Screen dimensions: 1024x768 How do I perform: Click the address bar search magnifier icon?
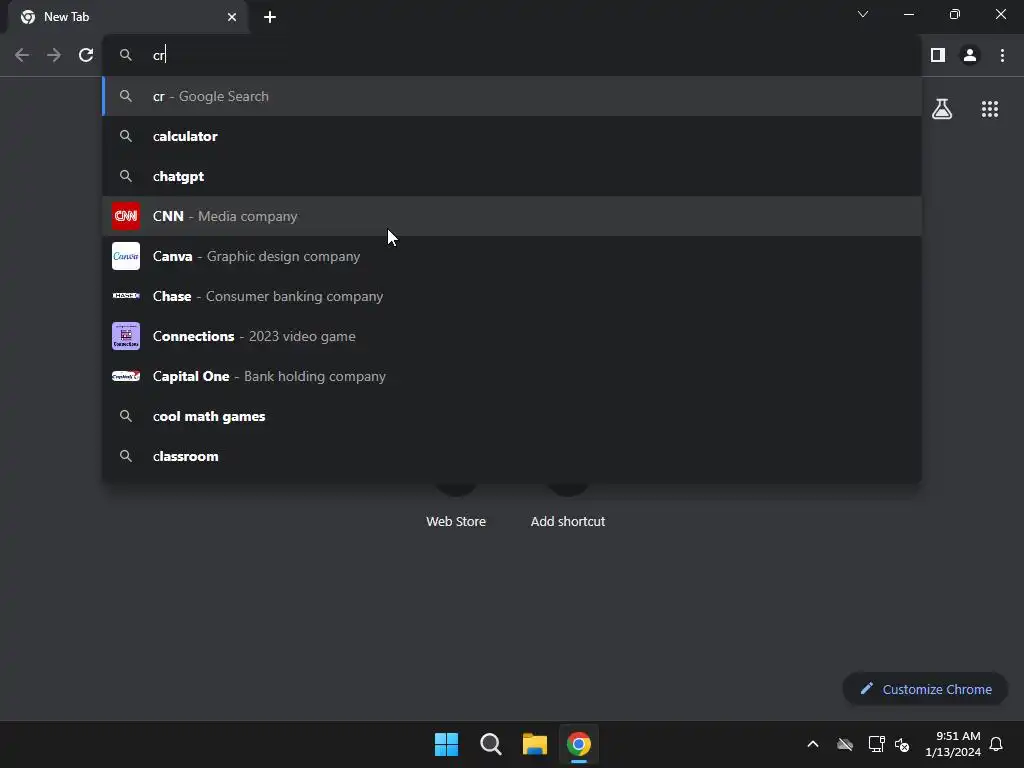[x=125, y=56]
